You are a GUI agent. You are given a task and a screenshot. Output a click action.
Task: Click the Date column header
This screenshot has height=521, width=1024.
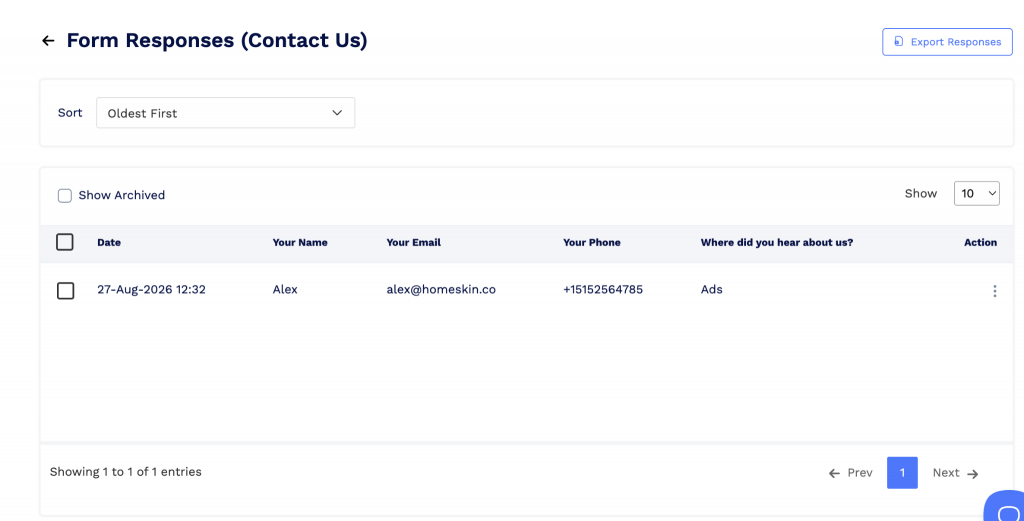point(109,242)
